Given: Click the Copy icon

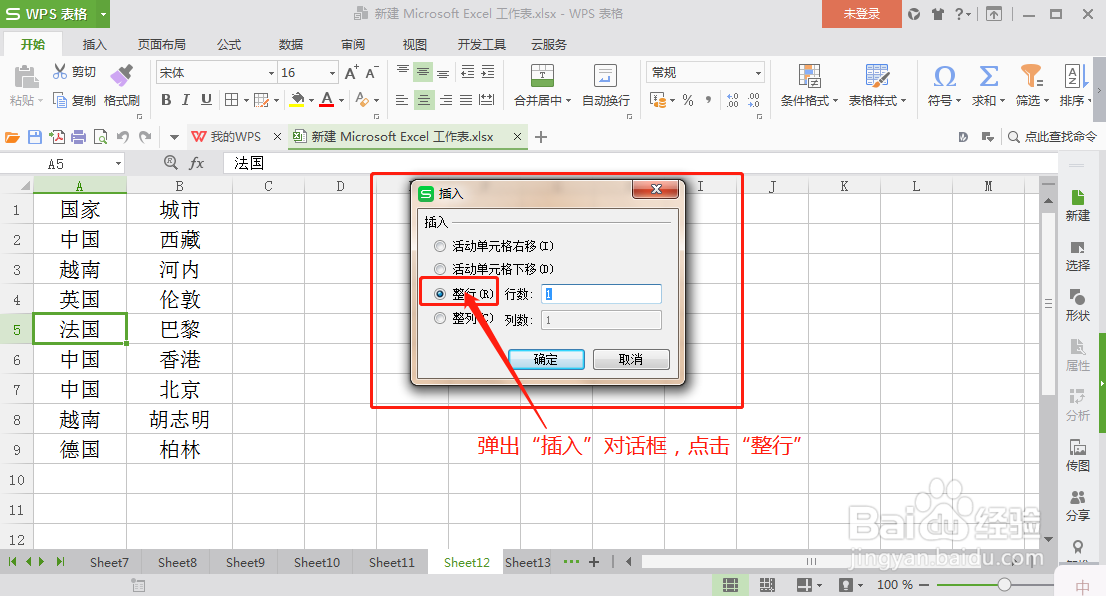Looking at the screenshot, I should (x=60, y=100).
